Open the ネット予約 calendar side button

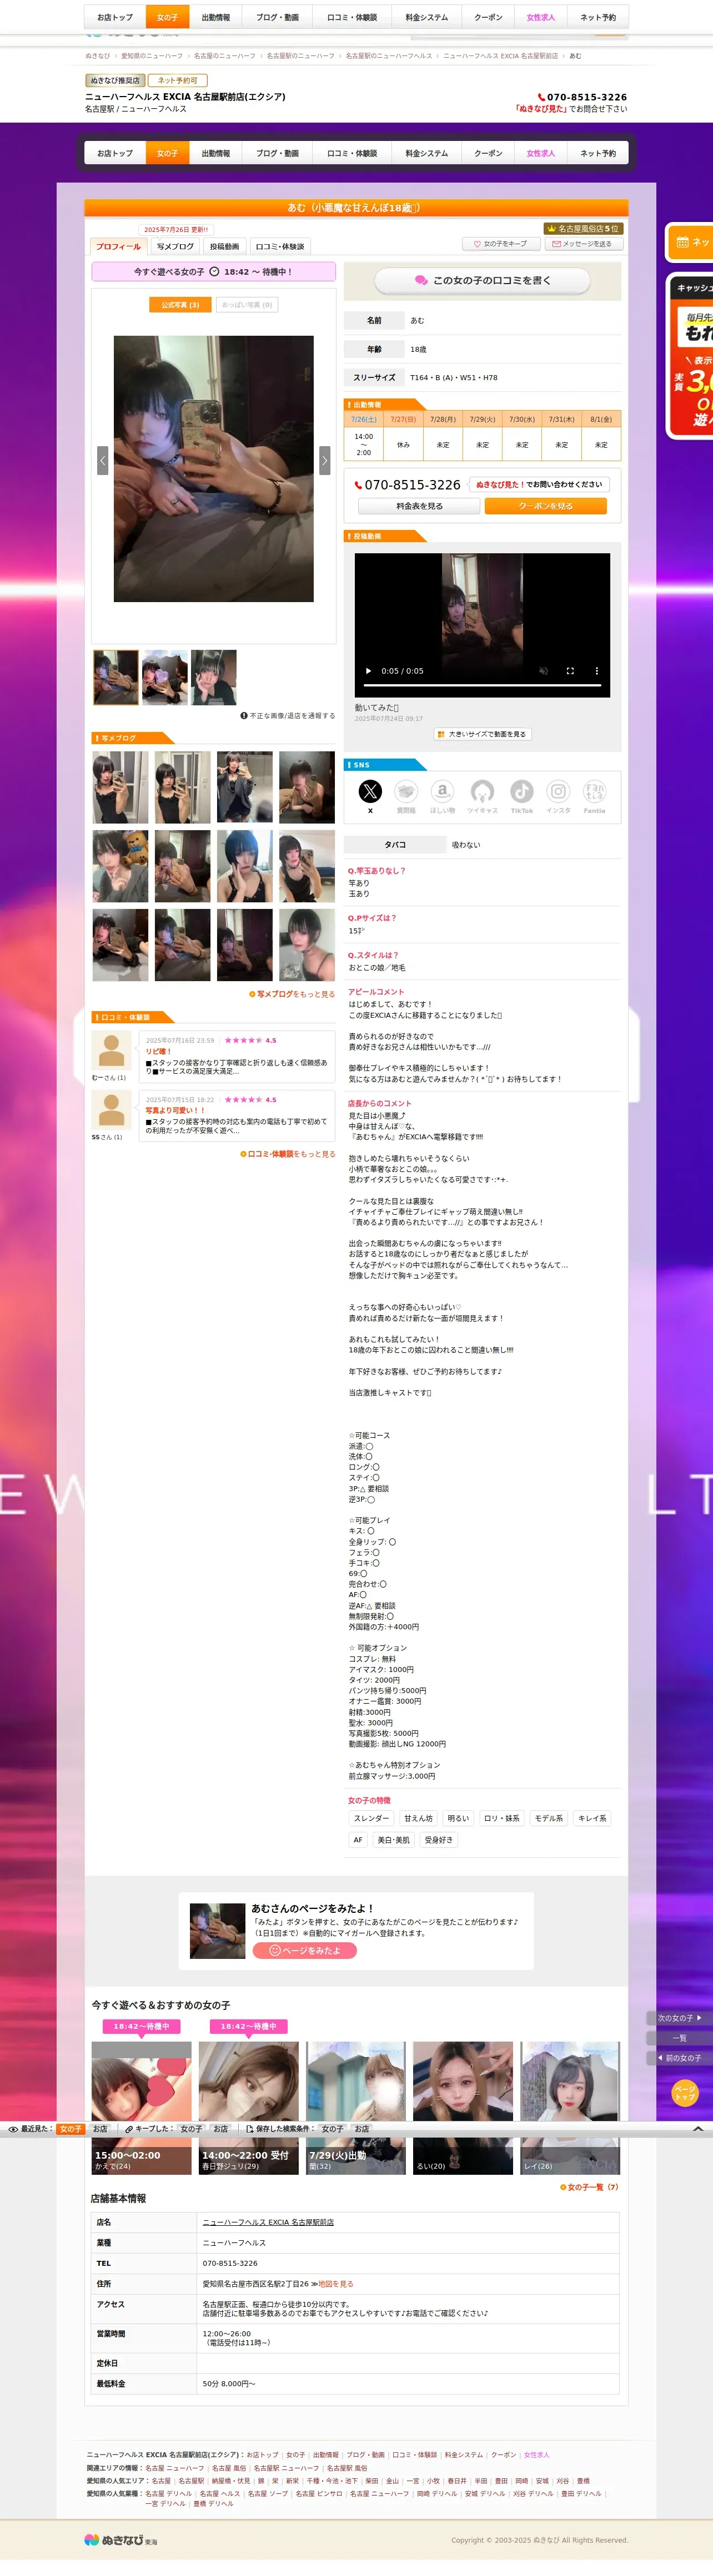(690, 242)
